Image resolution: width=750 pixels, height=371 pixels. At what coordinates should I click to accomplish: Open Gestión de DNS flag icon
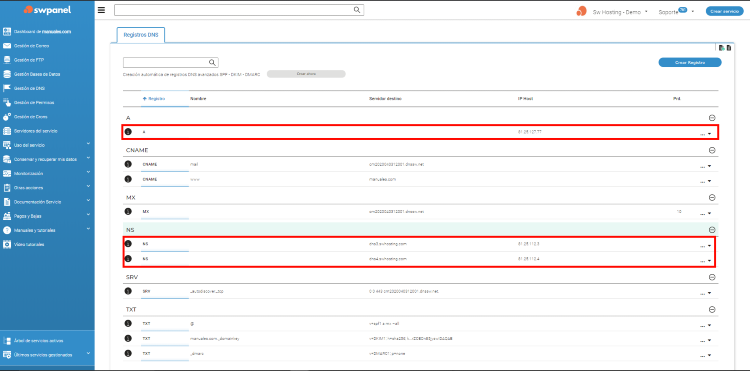point(7,88)
